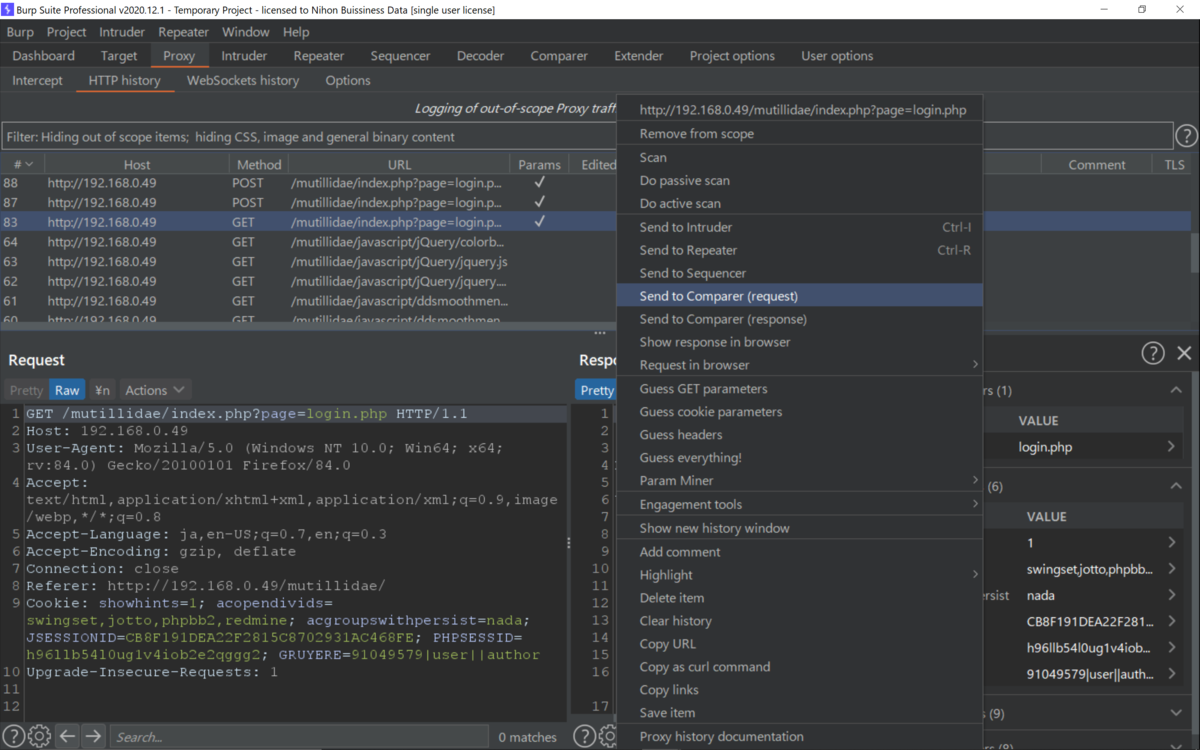Image resolution: width=1200 pixels, height=750 pixels.
Task: Open the User options tab
Action: [837, 56]
